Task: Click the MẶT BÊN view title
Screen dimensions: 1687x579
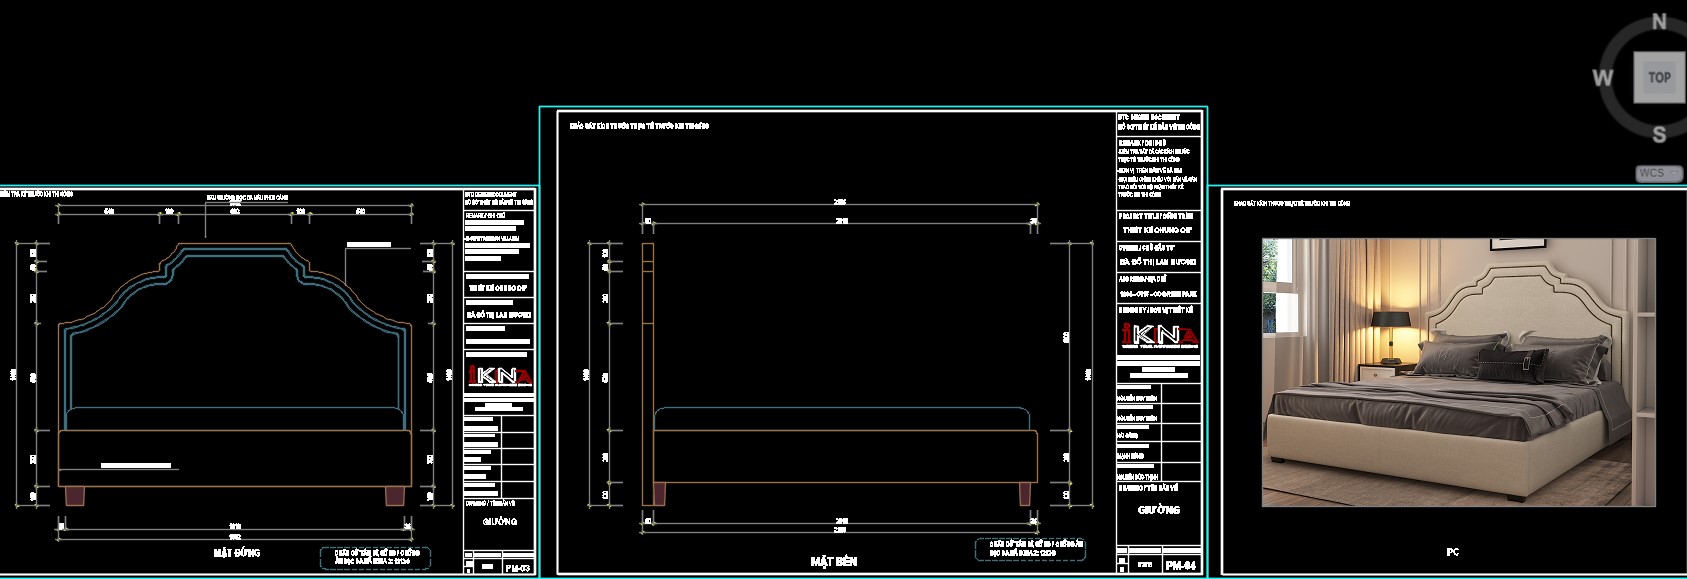Action: 833,562
